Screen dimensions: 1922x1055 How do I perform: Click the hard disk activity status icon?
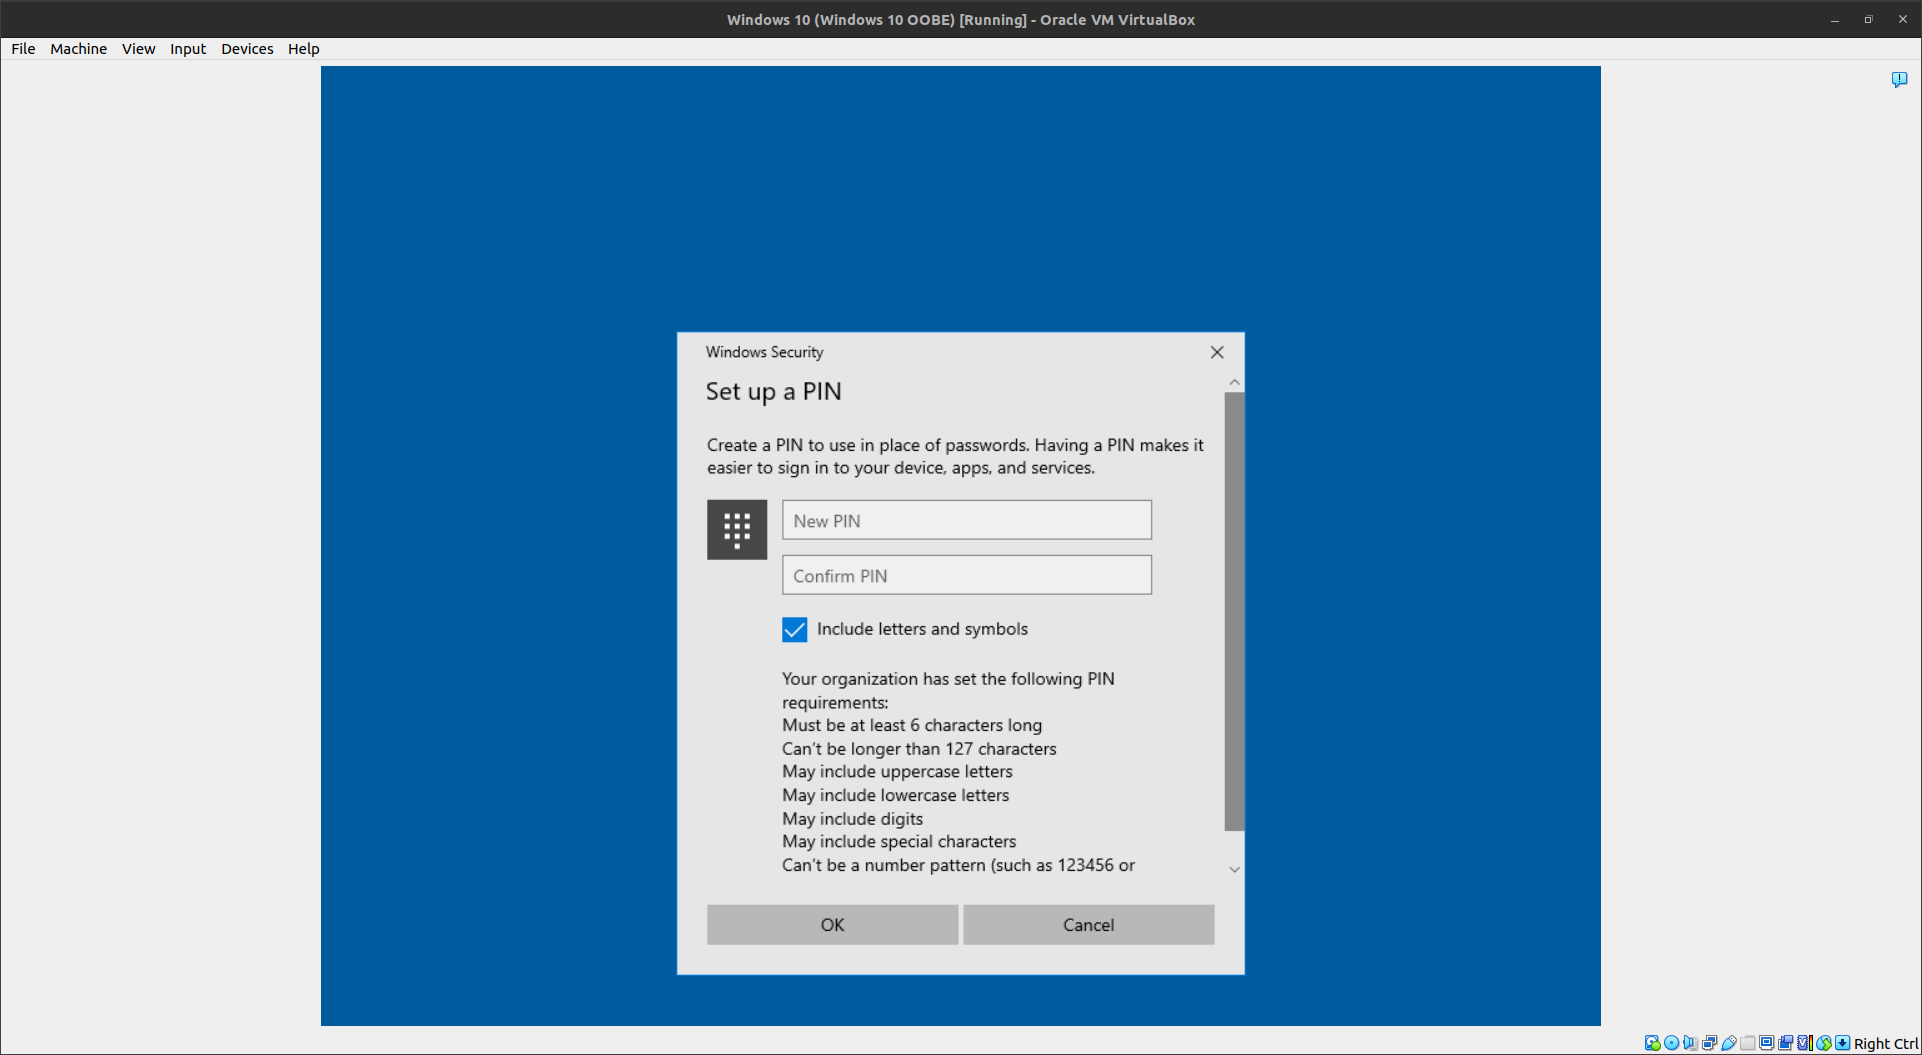click(x=1652, y=1043)
